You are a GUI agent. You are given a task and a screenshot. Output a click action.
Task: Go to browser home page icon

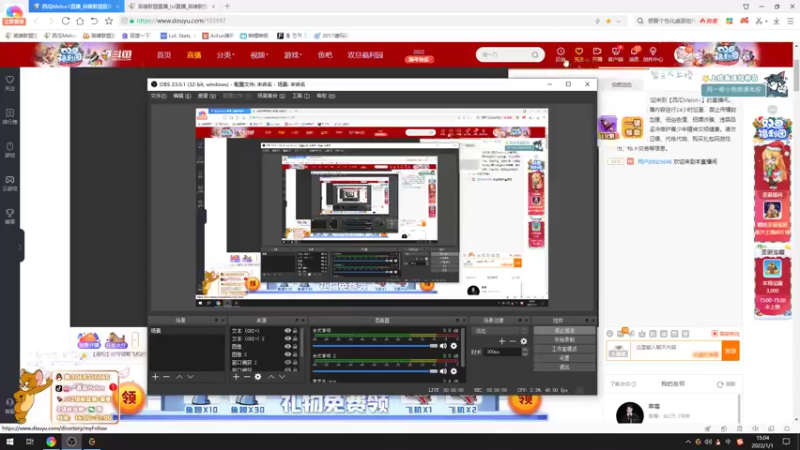click(x=80, y=21)
